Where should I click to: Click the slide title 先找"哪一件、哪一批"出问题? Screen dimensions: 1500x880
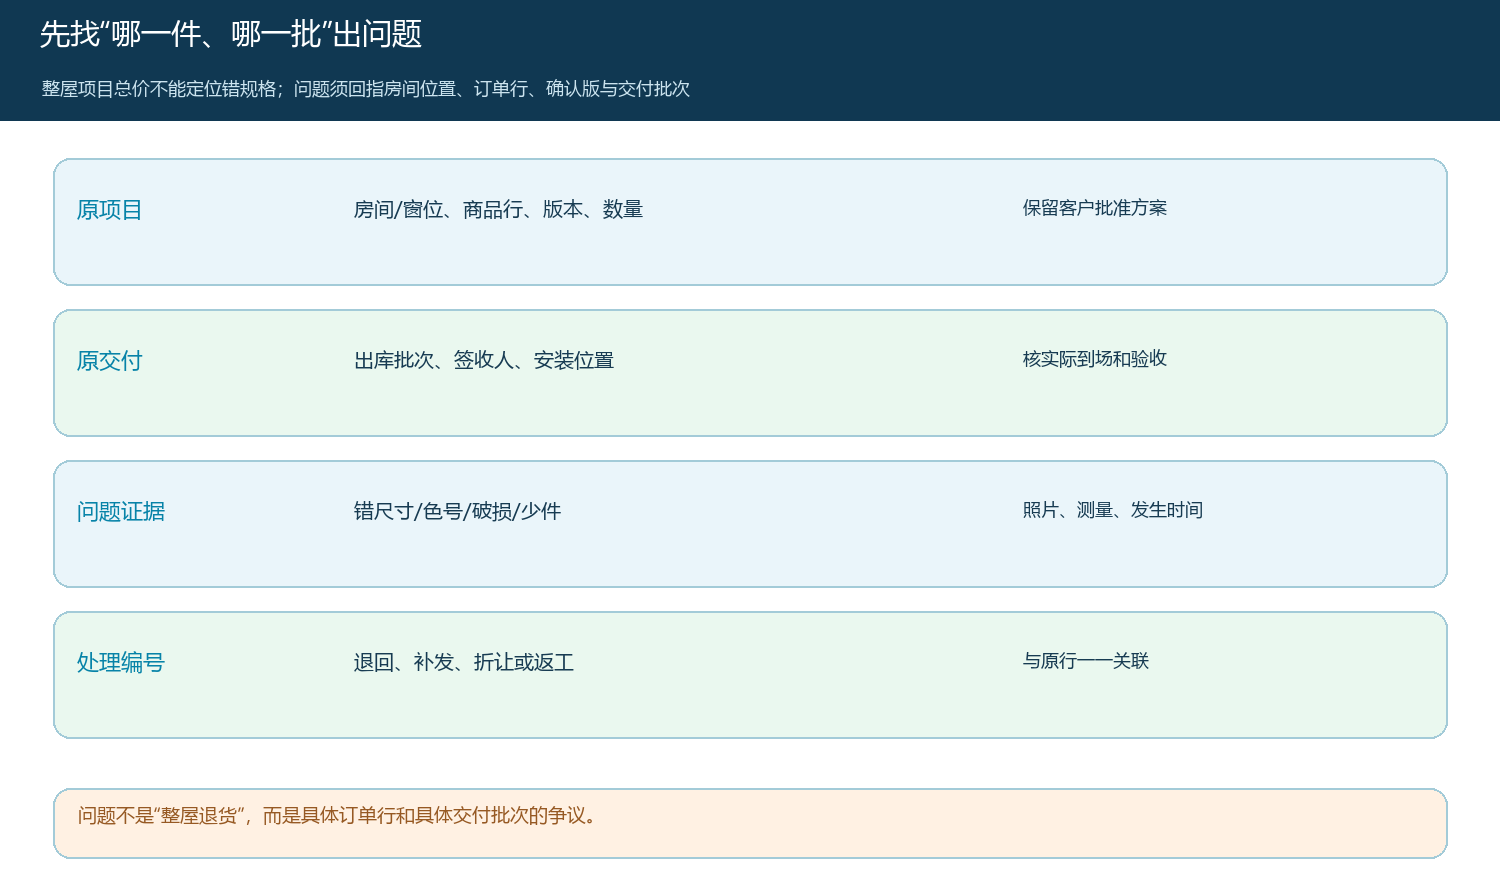(231, 35)
